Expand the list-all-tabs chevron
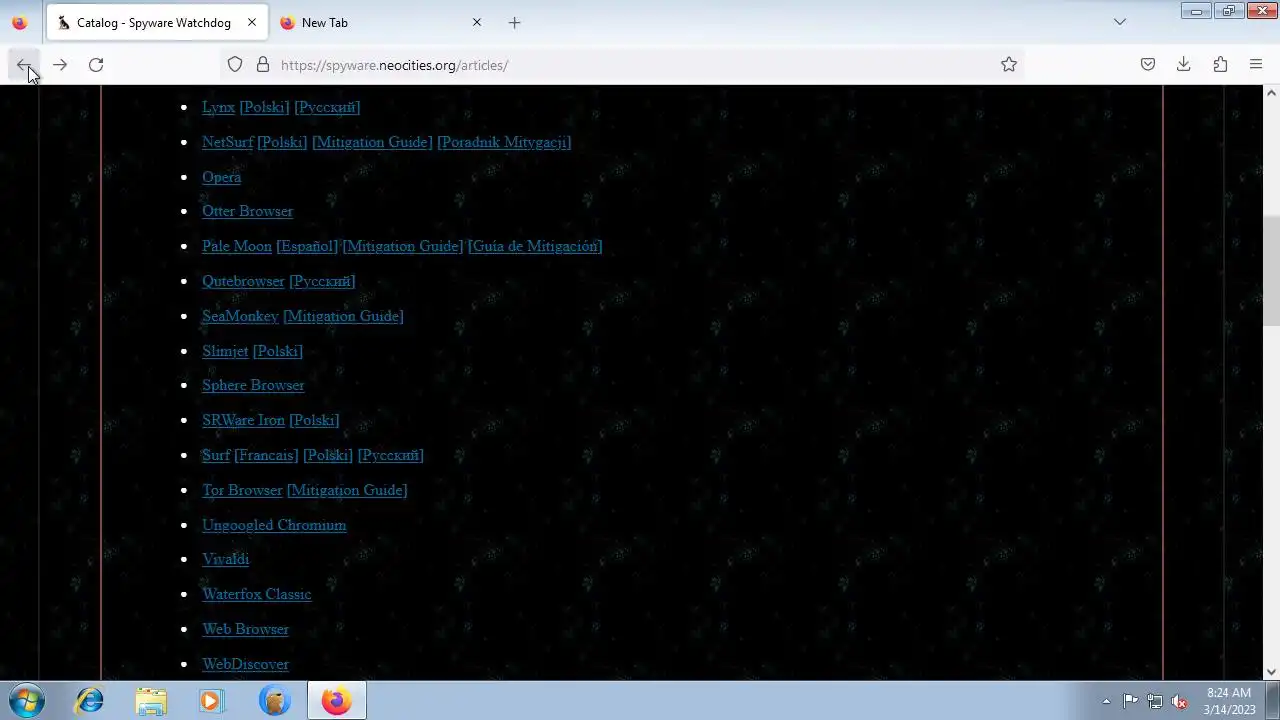This screenshot has width=1280, height=720. (1120, 22)
